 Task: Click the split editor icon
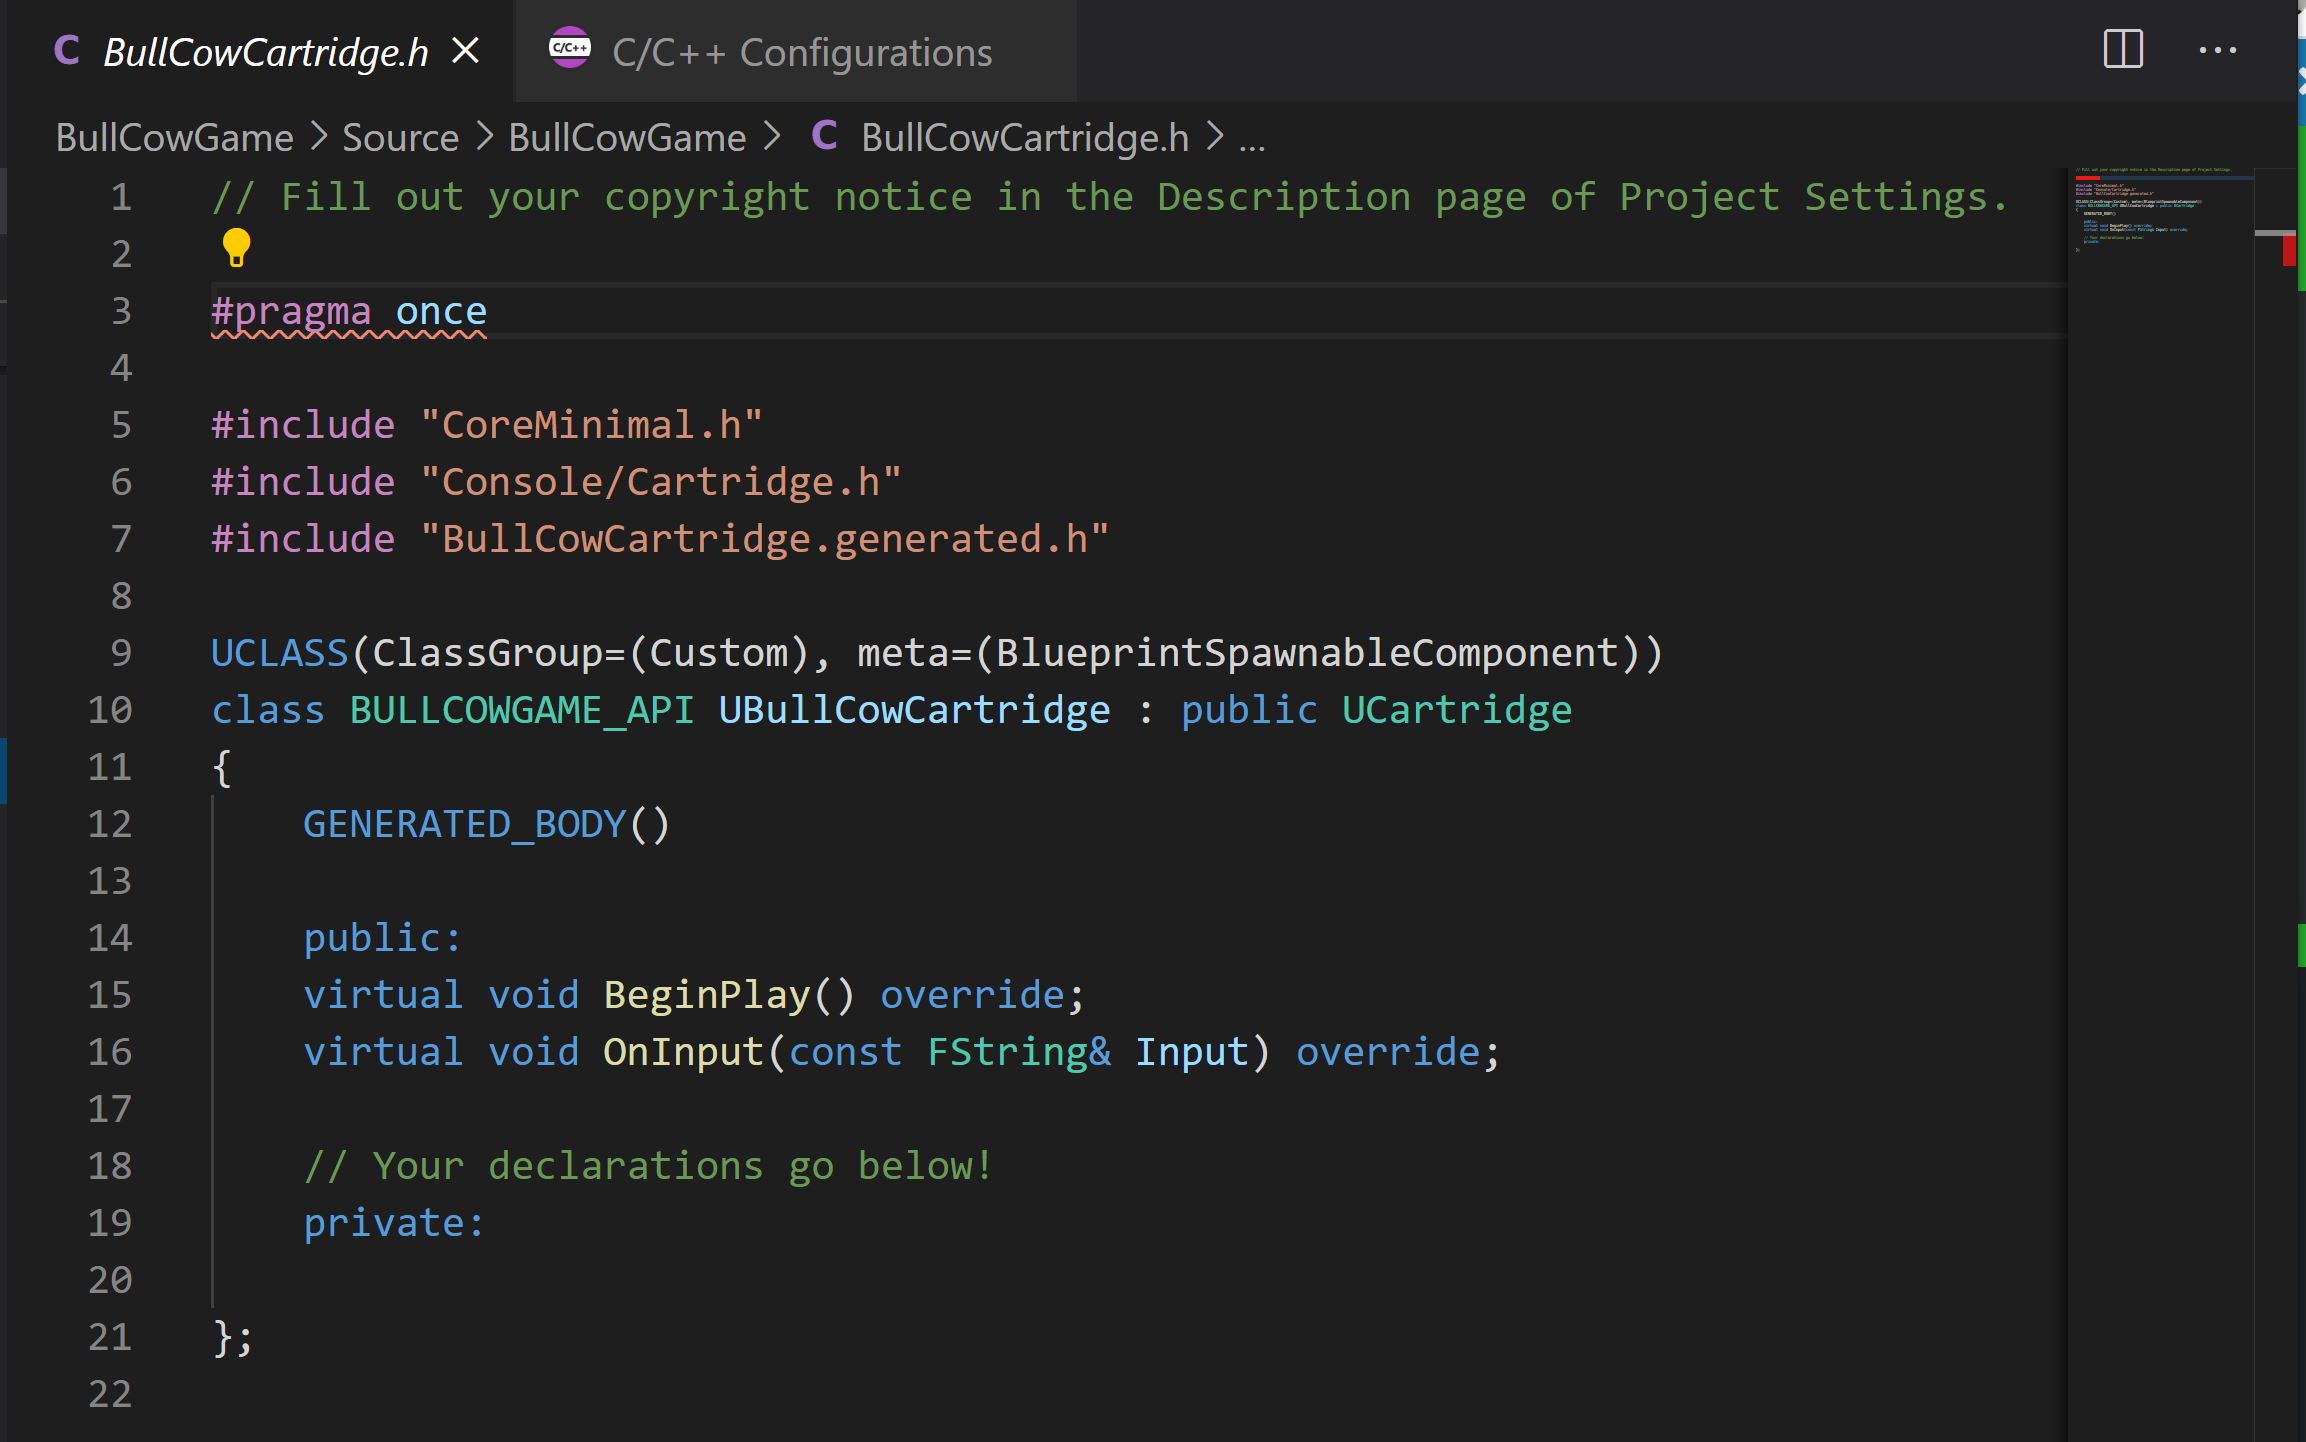pos(2123,50)
